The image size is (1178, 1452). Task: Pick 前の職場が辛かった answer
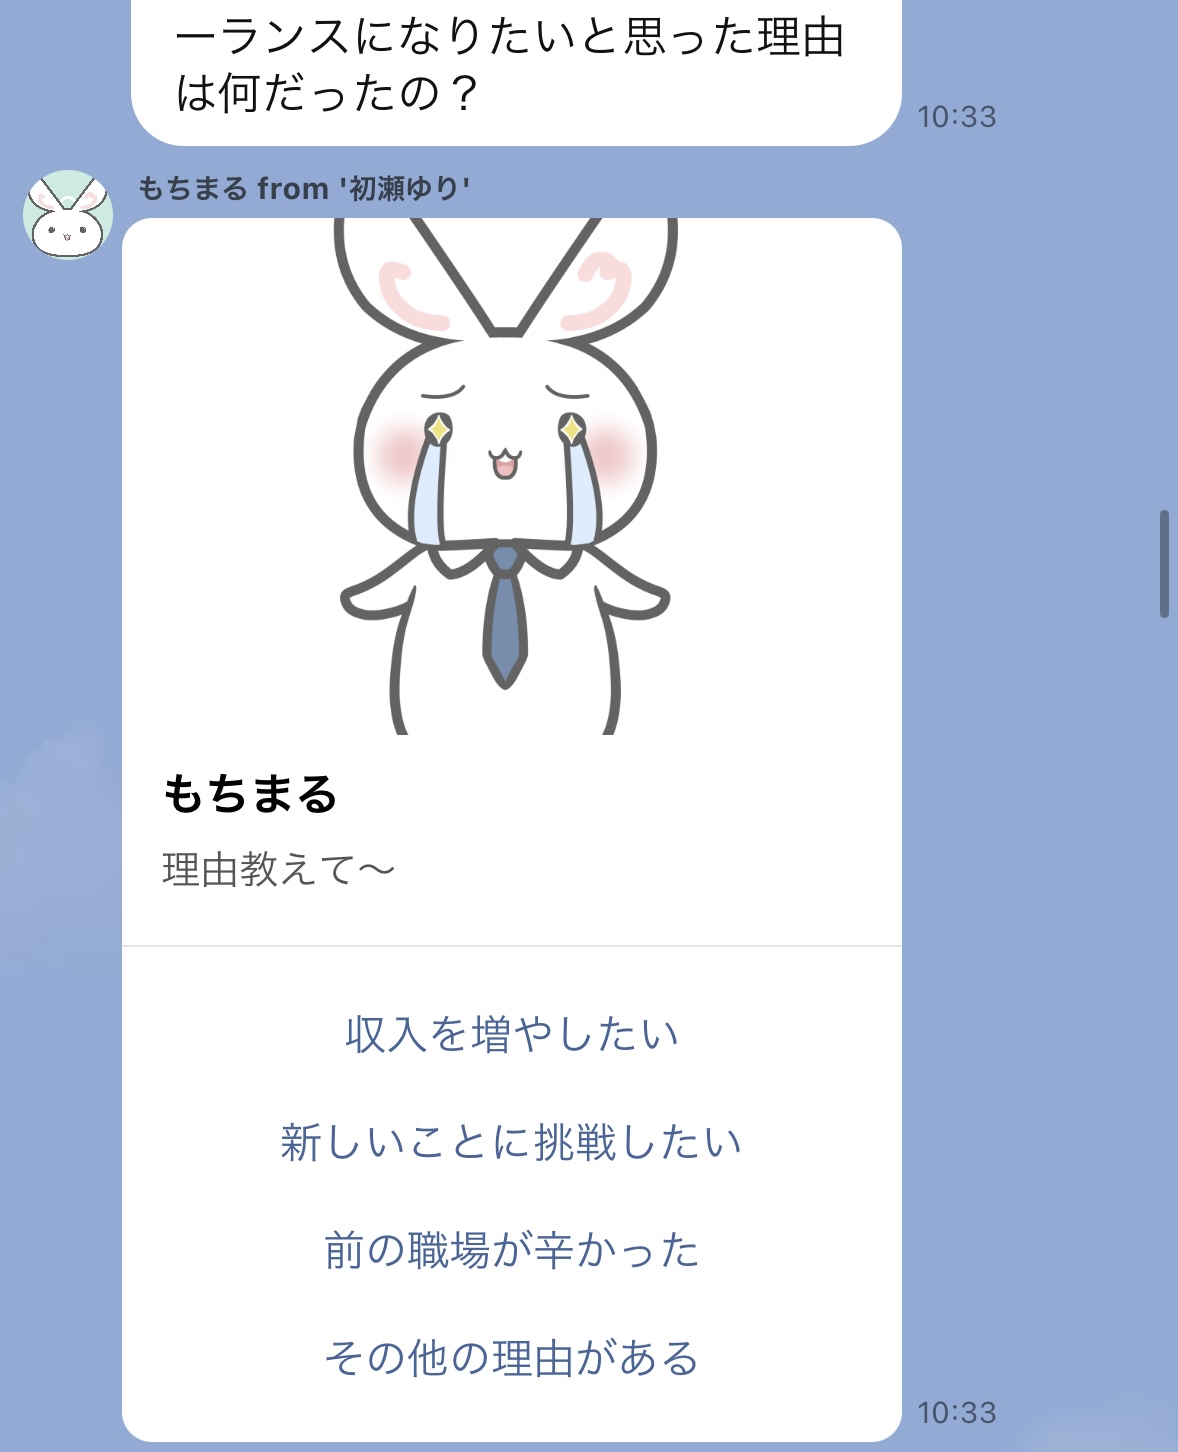512,1250
